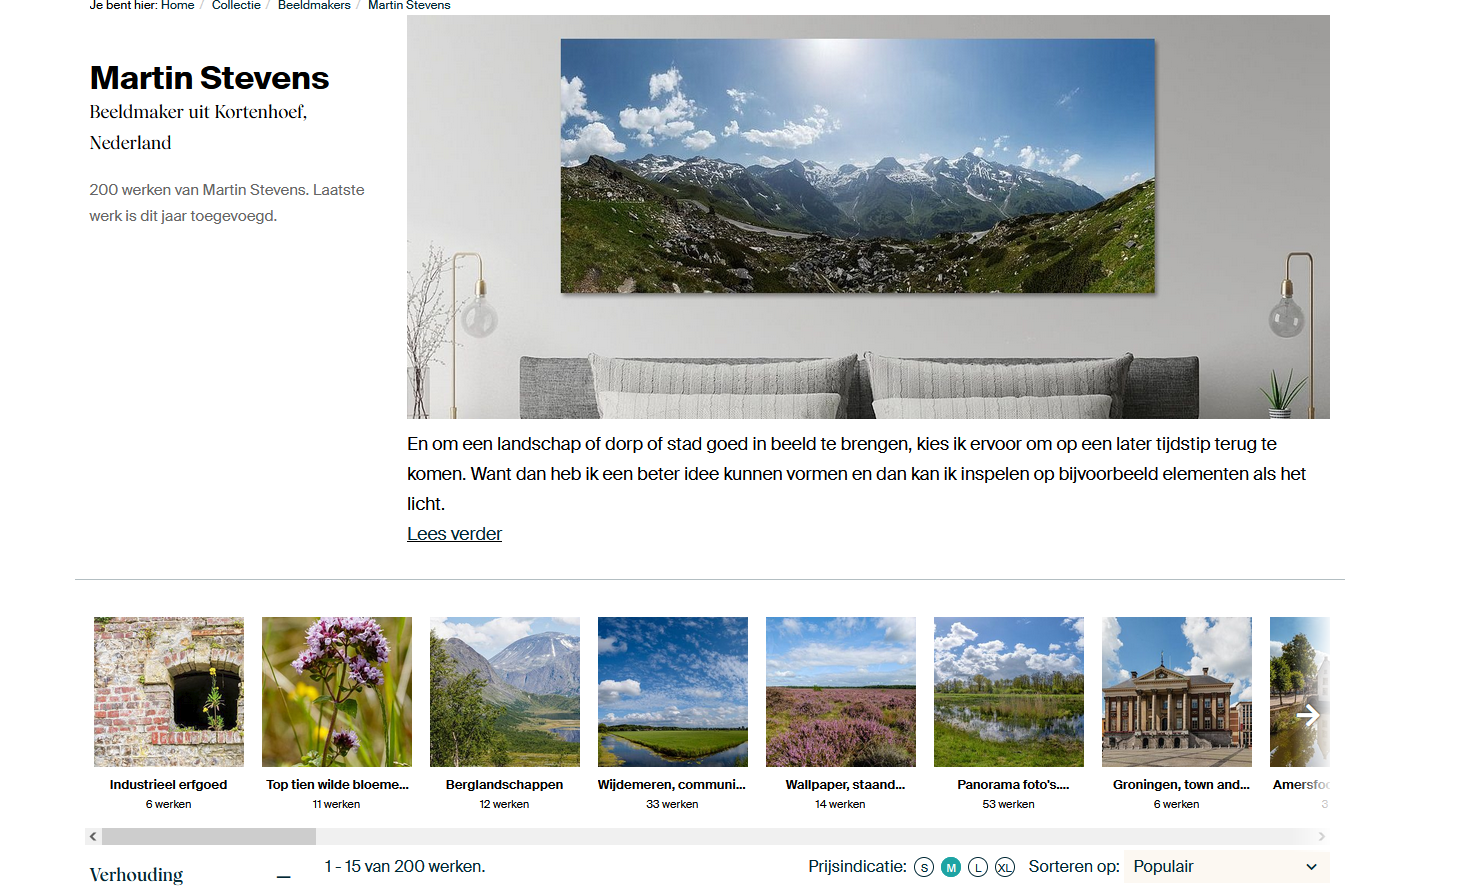Viewport: 1478px width, 894px height.
Task: Select price indication size XL
Action: (x=1005, y=868)
